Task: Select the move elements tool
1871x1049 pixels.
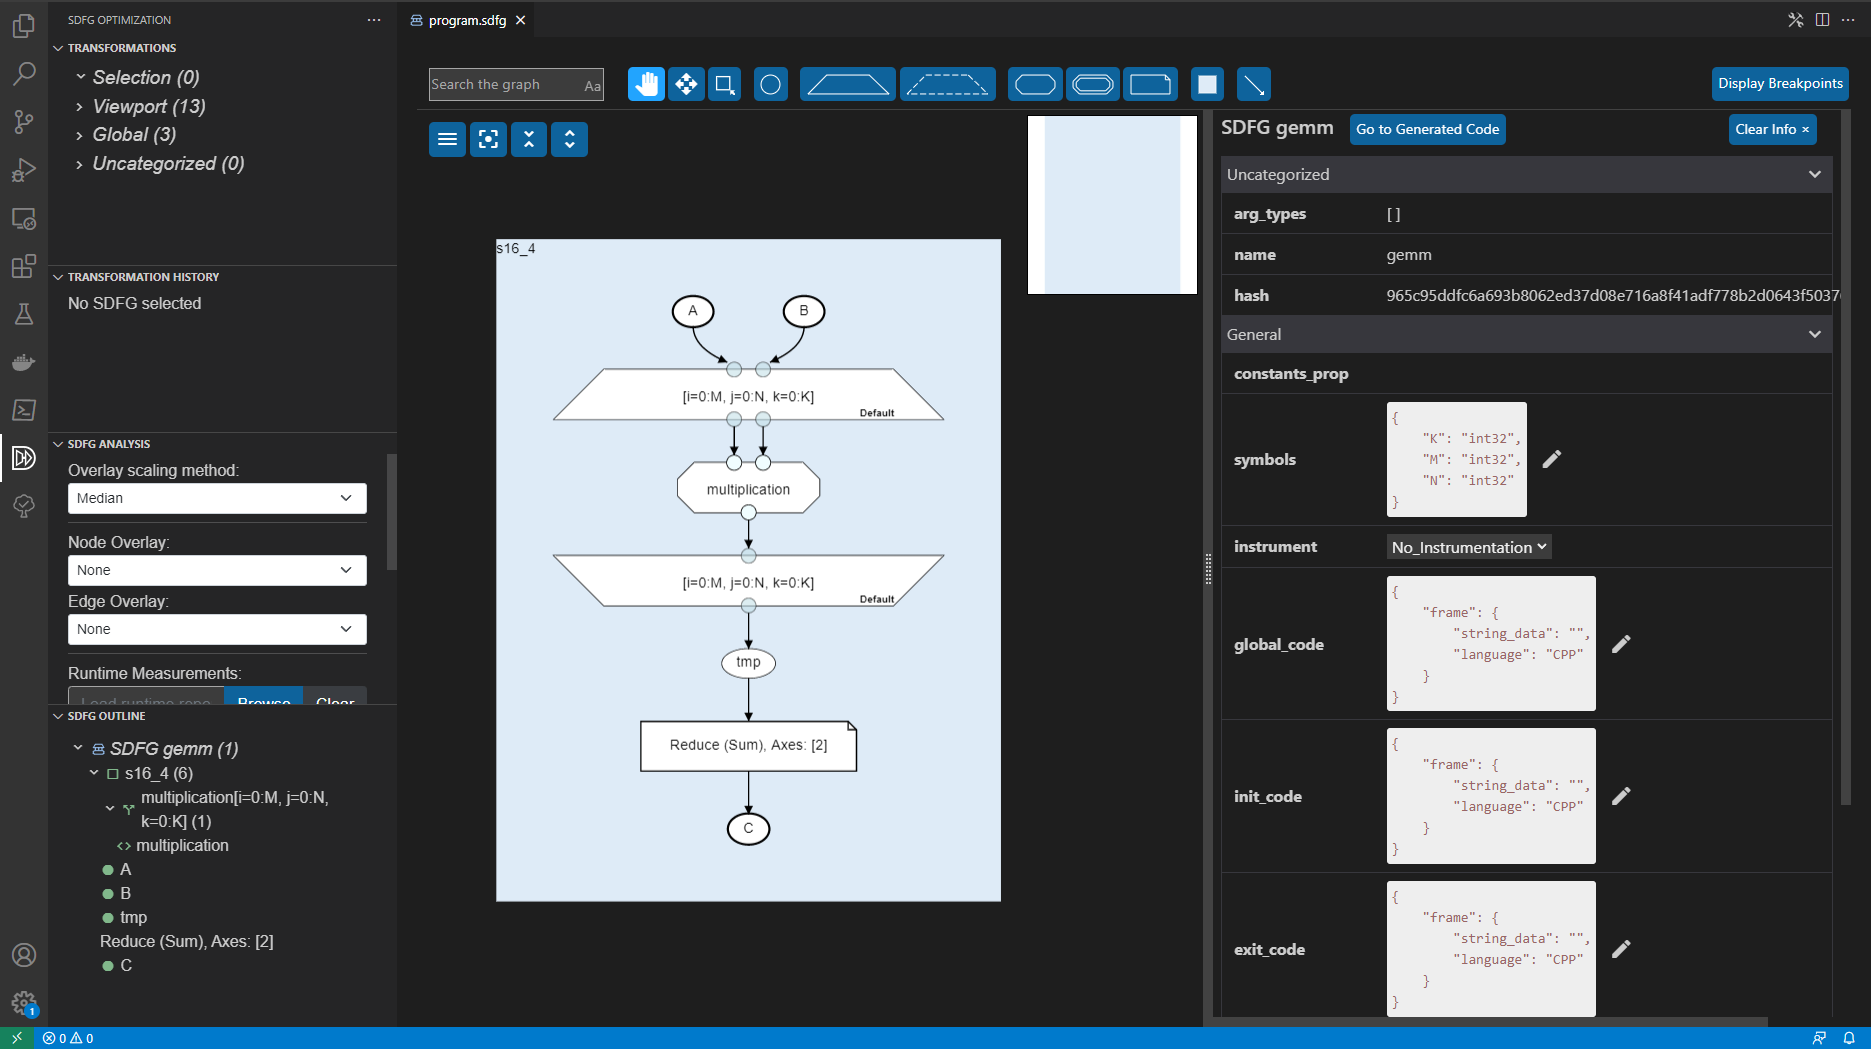Action: click(686, 84)
